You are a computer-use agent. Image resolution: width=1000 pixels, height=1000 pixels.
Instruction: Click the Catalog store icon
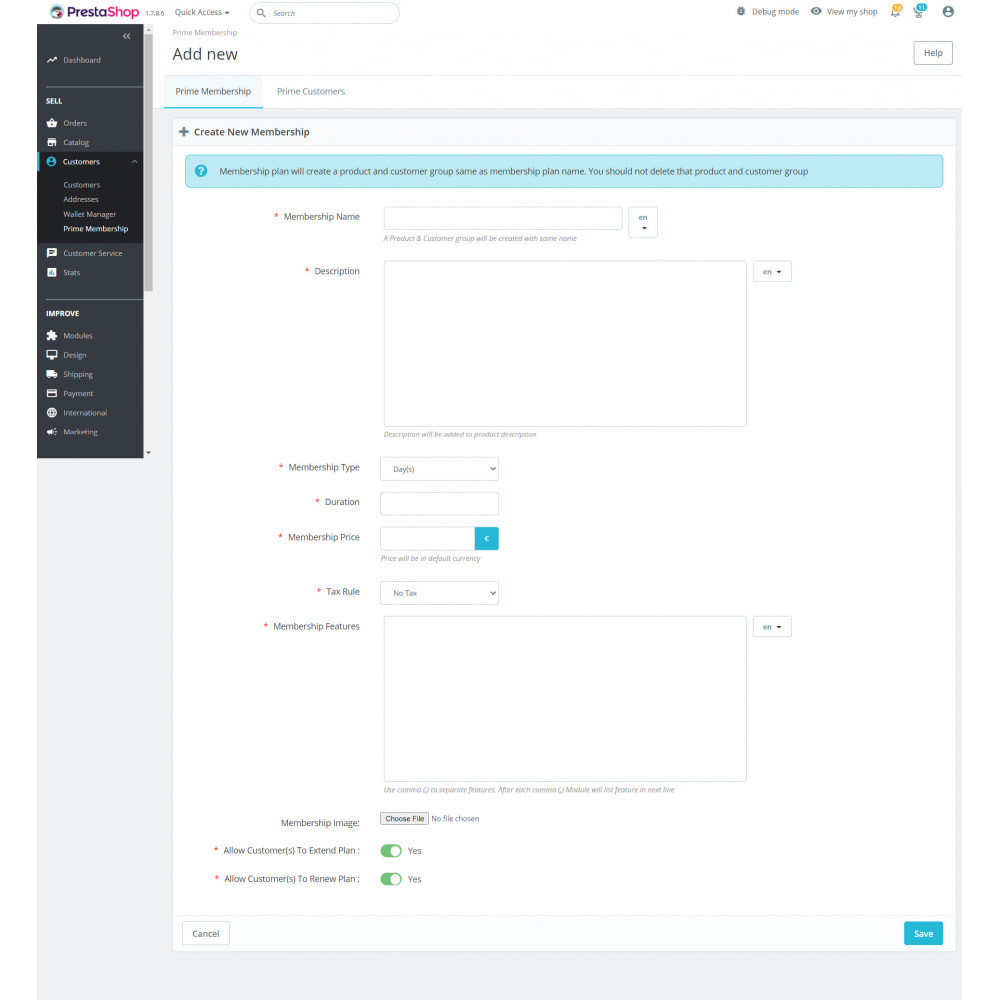52,142
